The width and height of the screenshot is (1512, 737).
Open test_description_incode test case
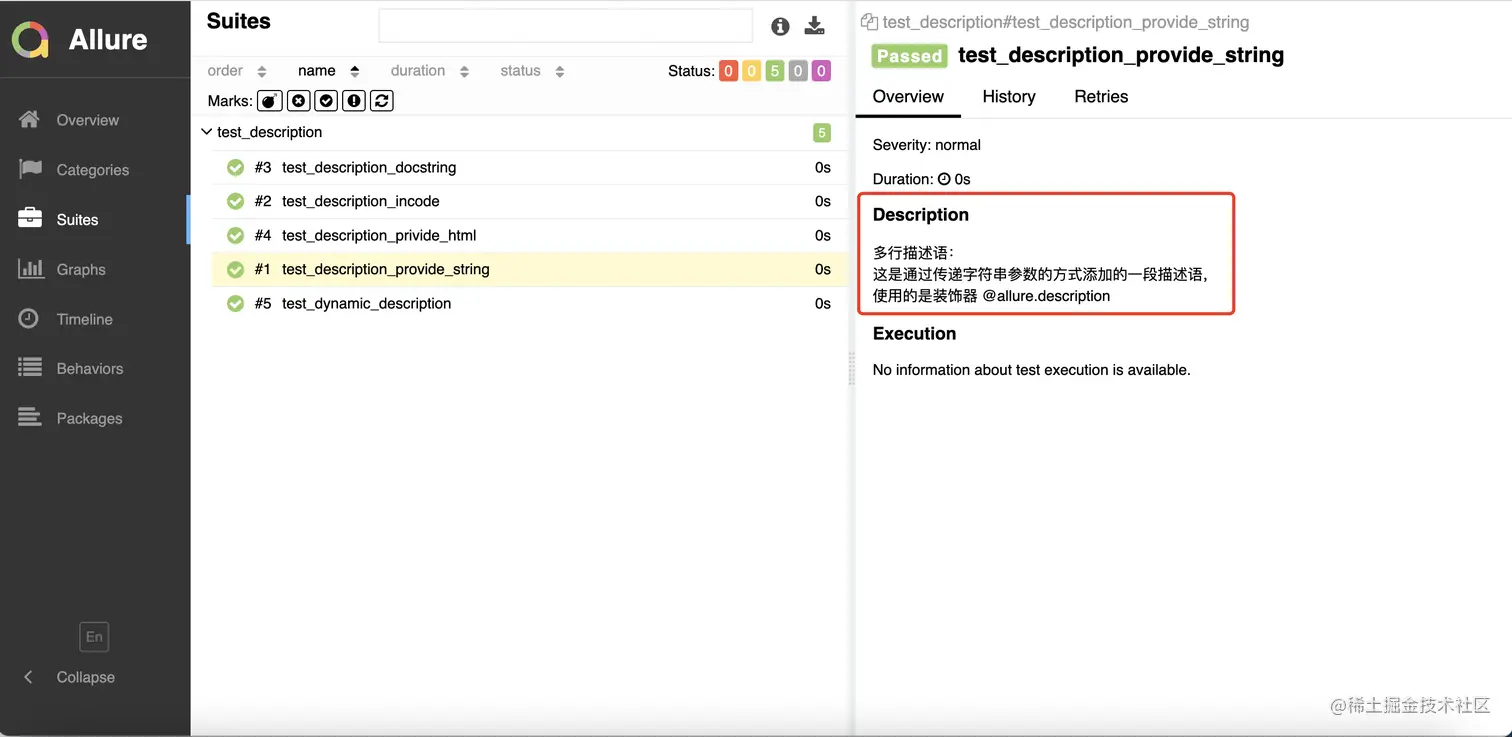click(530, 202)
